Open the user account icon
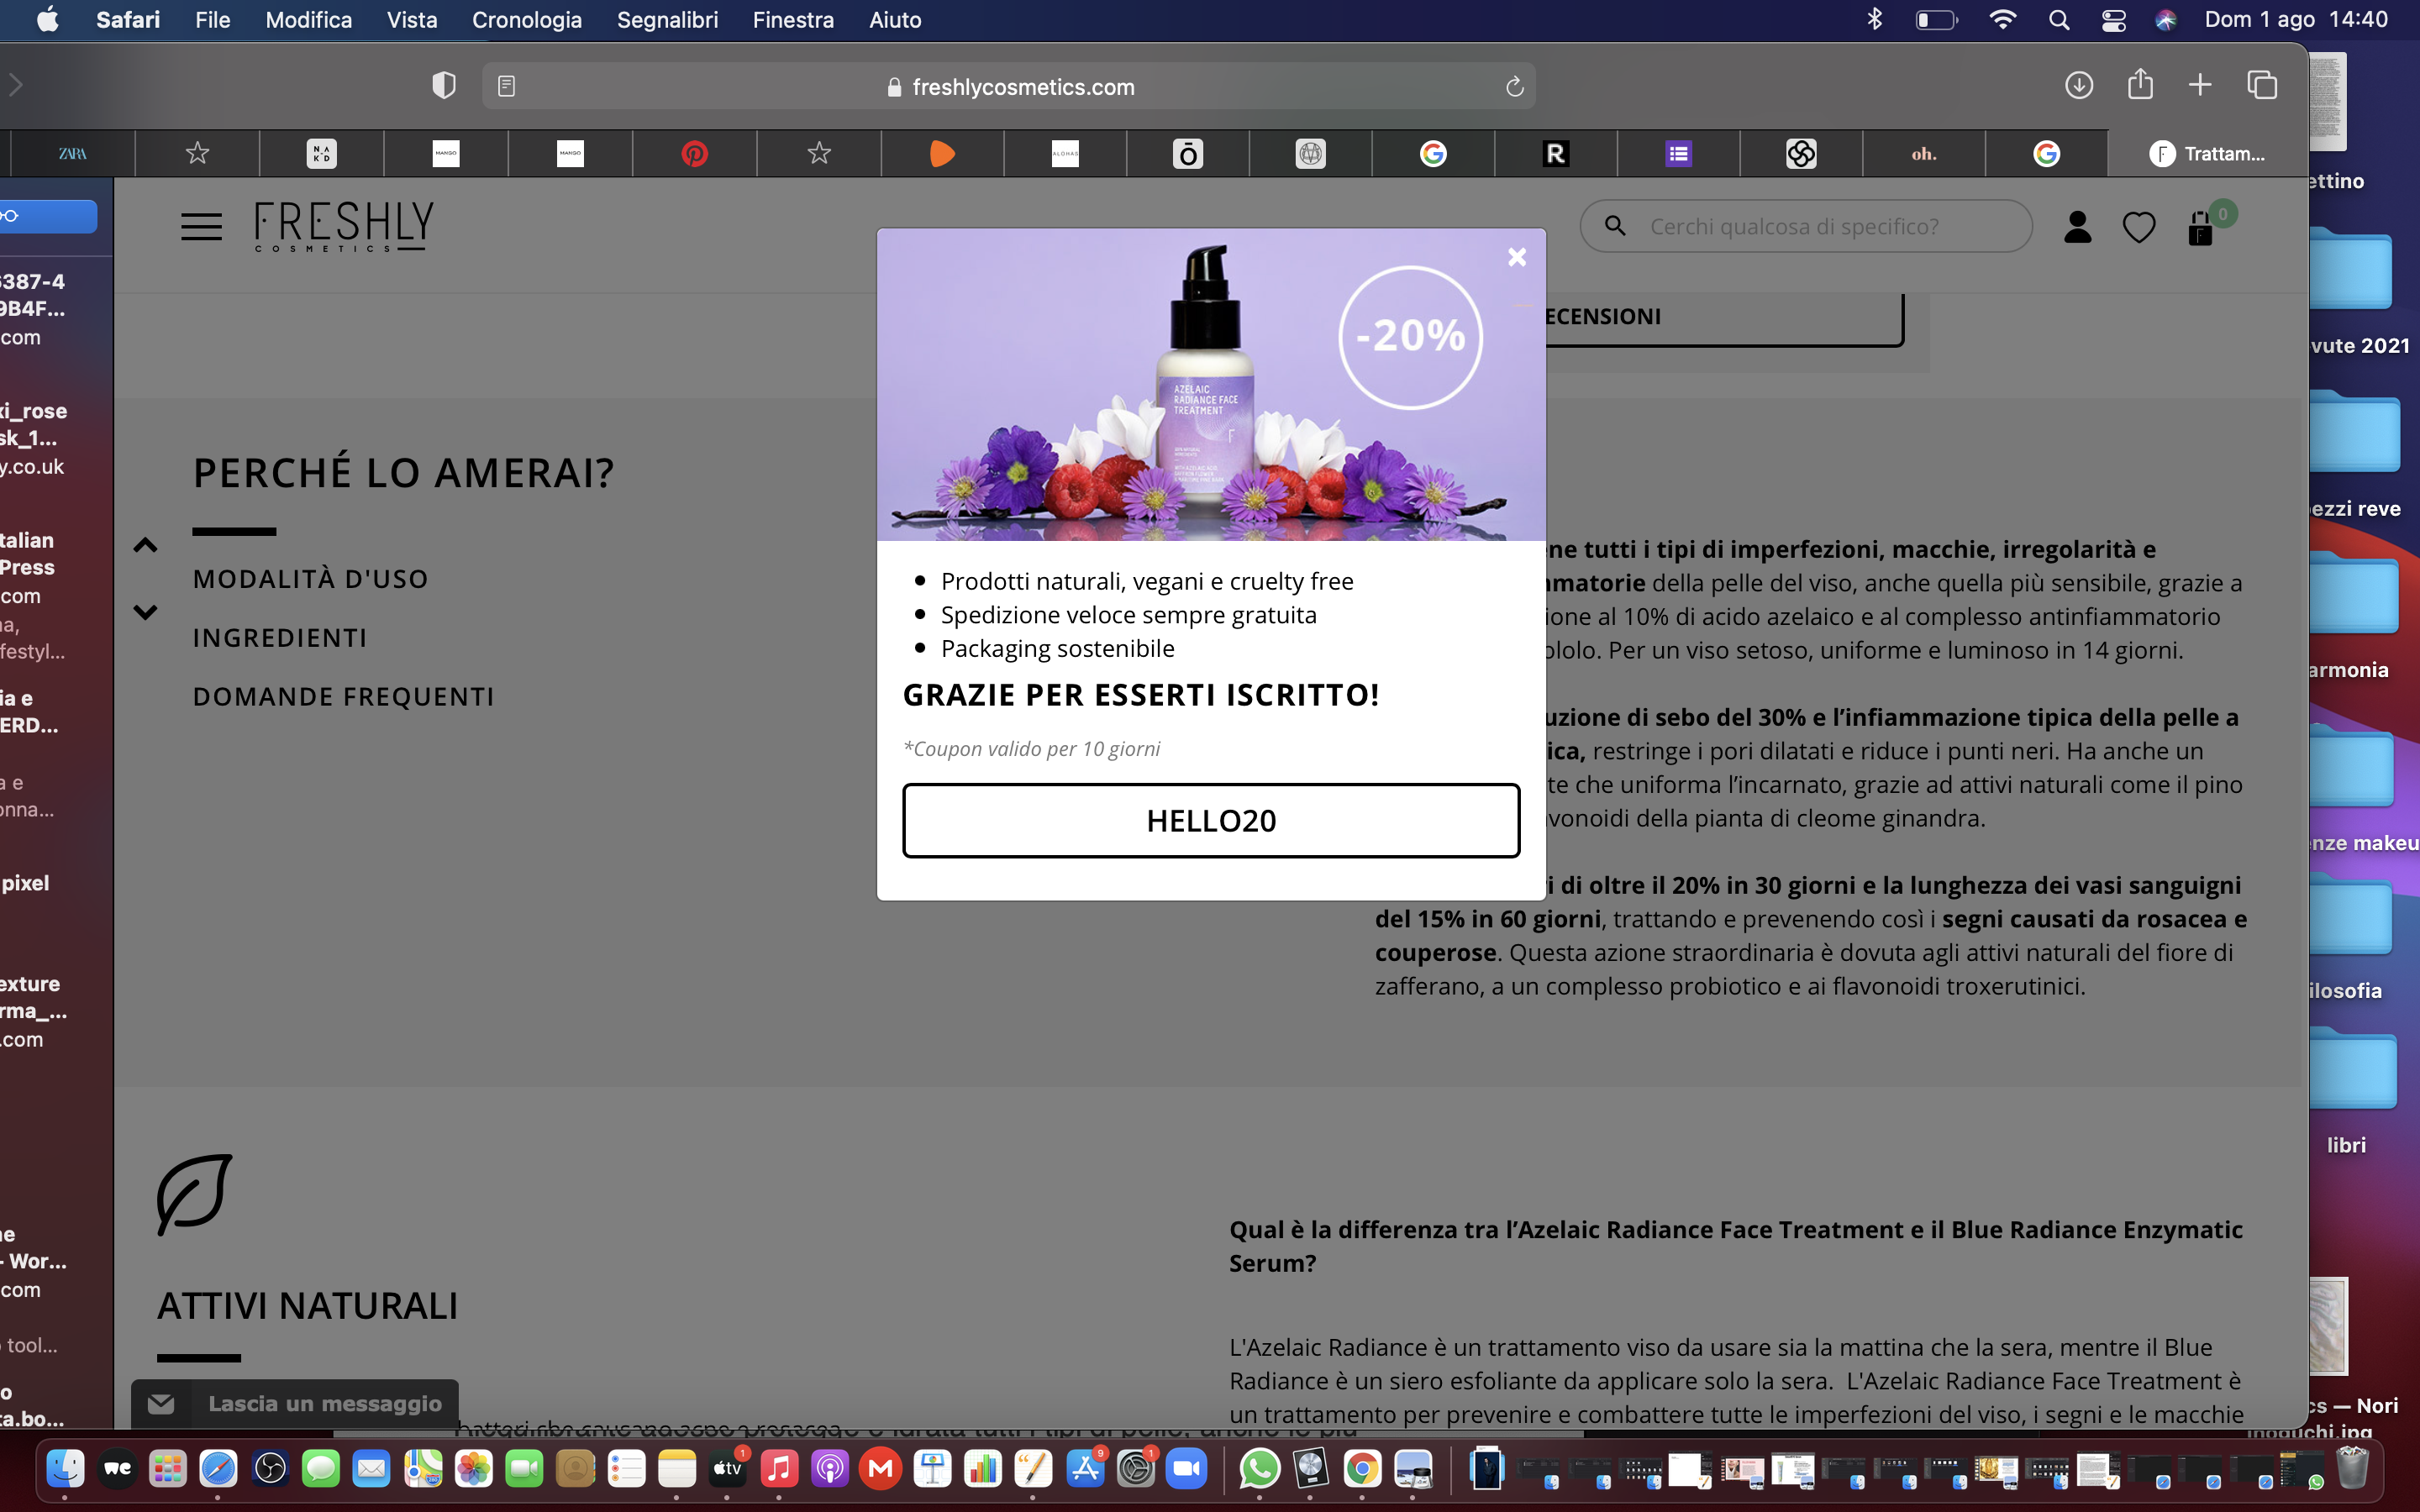The image size is (2420, 1512). pos(2077,227)
